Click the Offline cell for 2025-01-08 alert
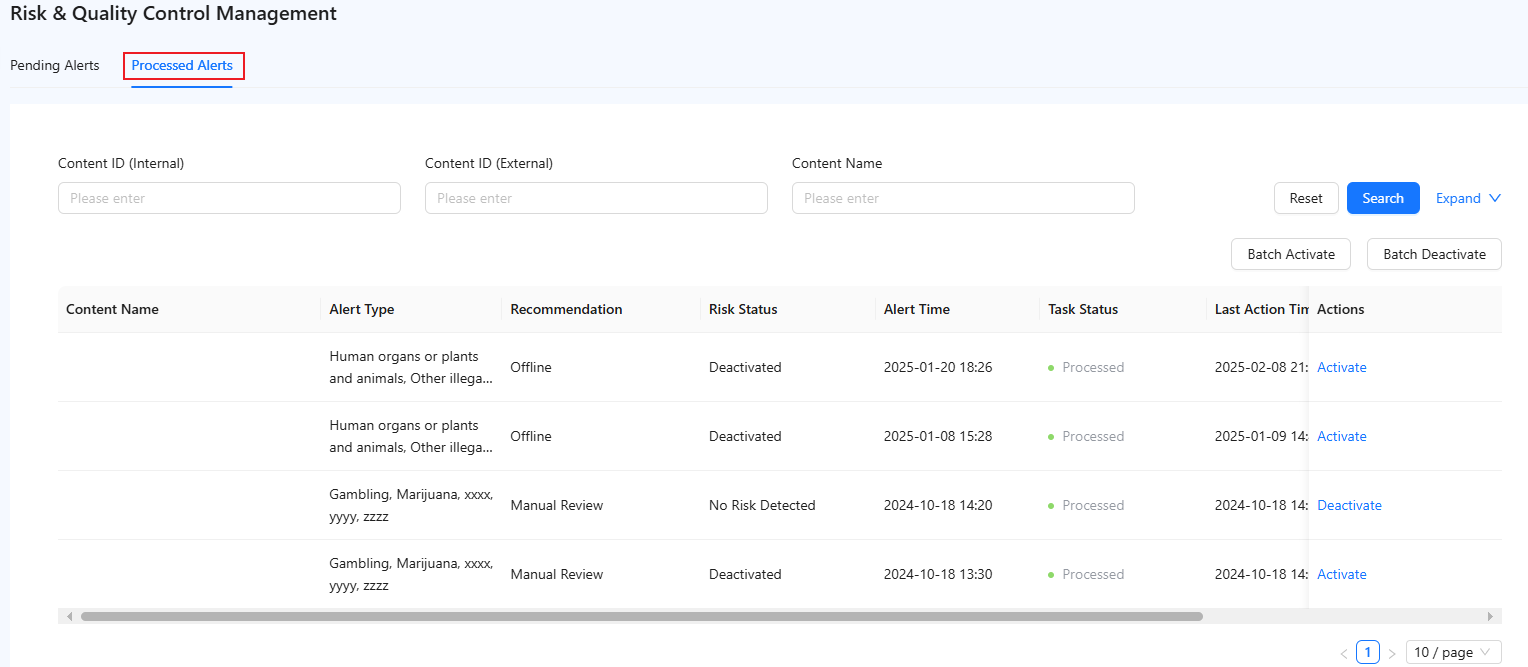This screenshot has width=1528, height=667. (x=531, y=436)
